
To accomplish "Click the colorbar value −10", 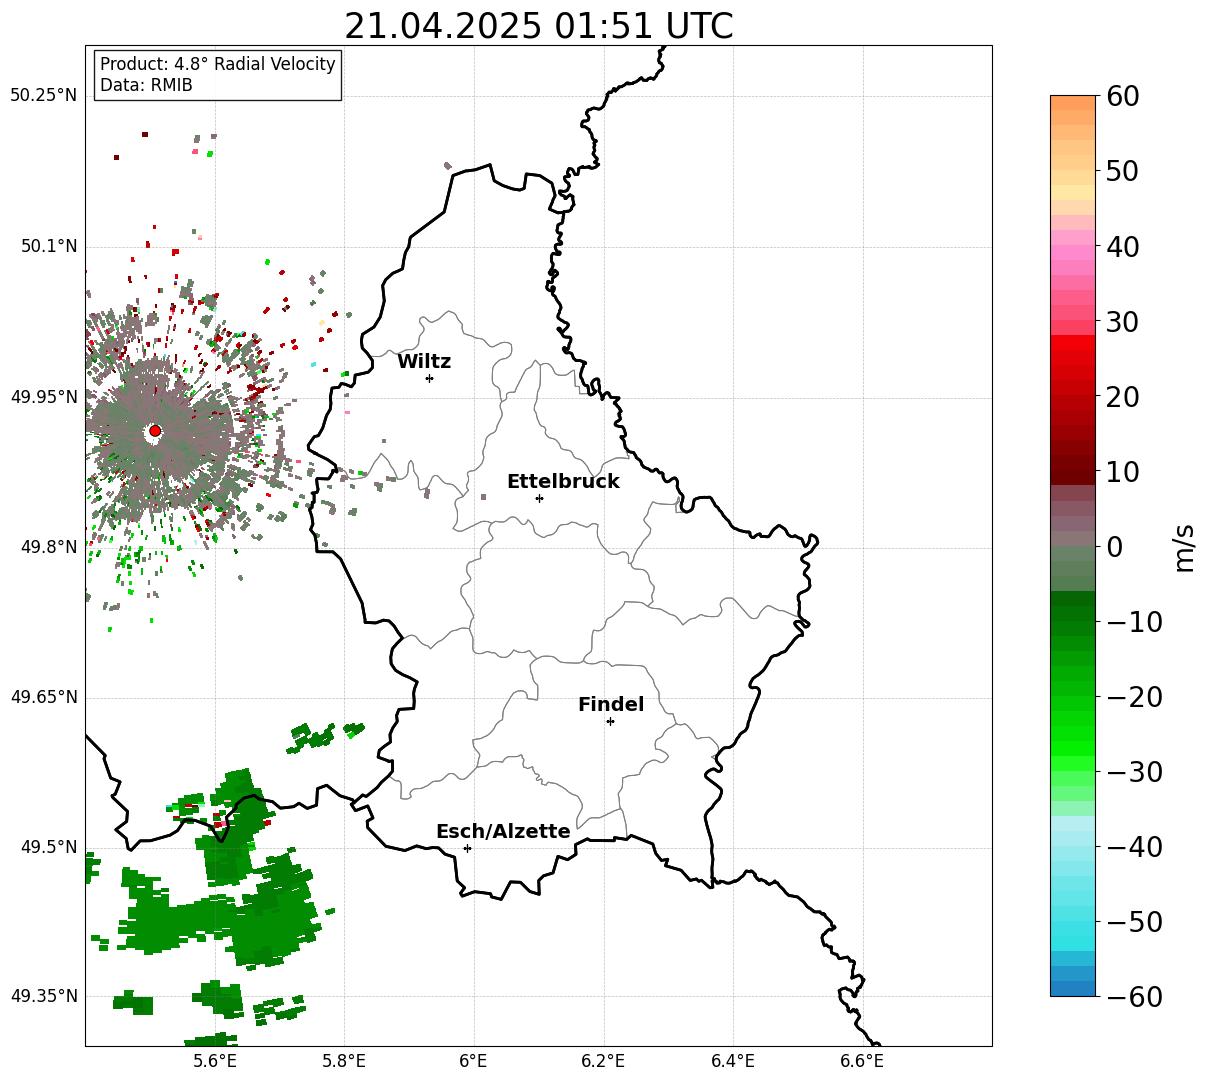I will point(1134,622).
